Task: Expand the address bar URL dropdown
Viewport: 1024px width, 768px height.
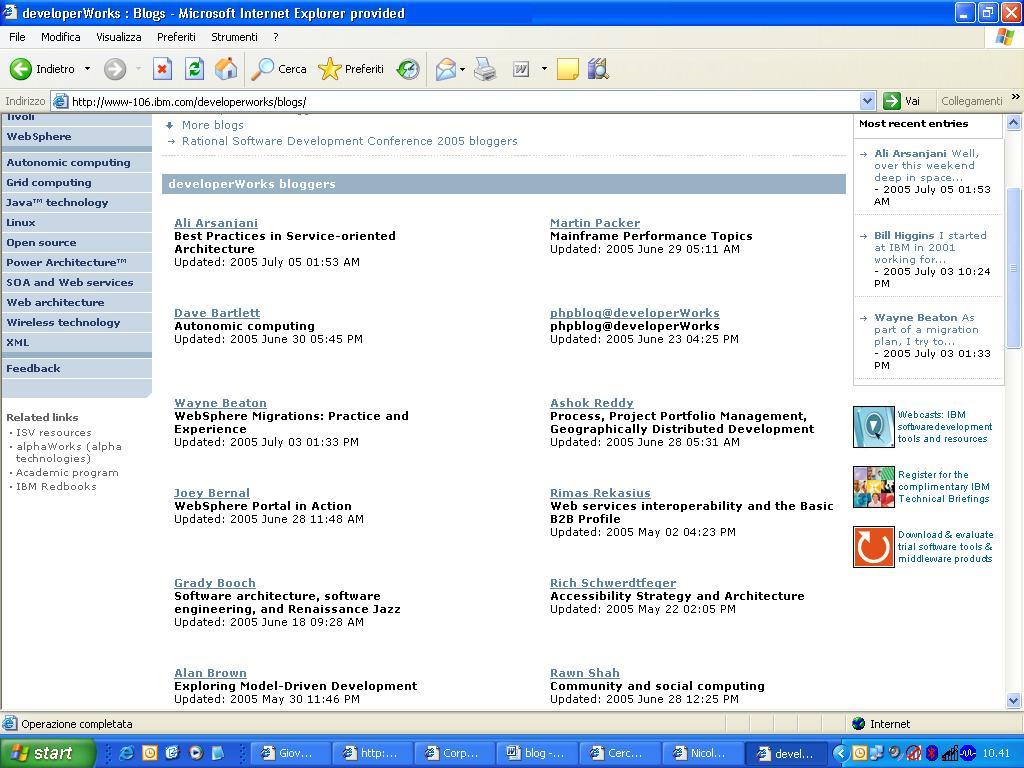Action: (x=867, y=101)
